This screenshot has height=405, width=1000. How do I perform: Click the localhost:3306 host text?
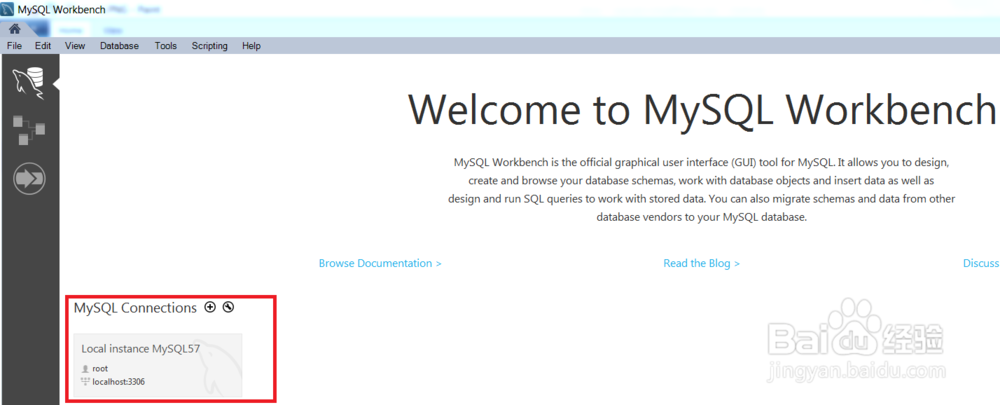click(118, 381)
